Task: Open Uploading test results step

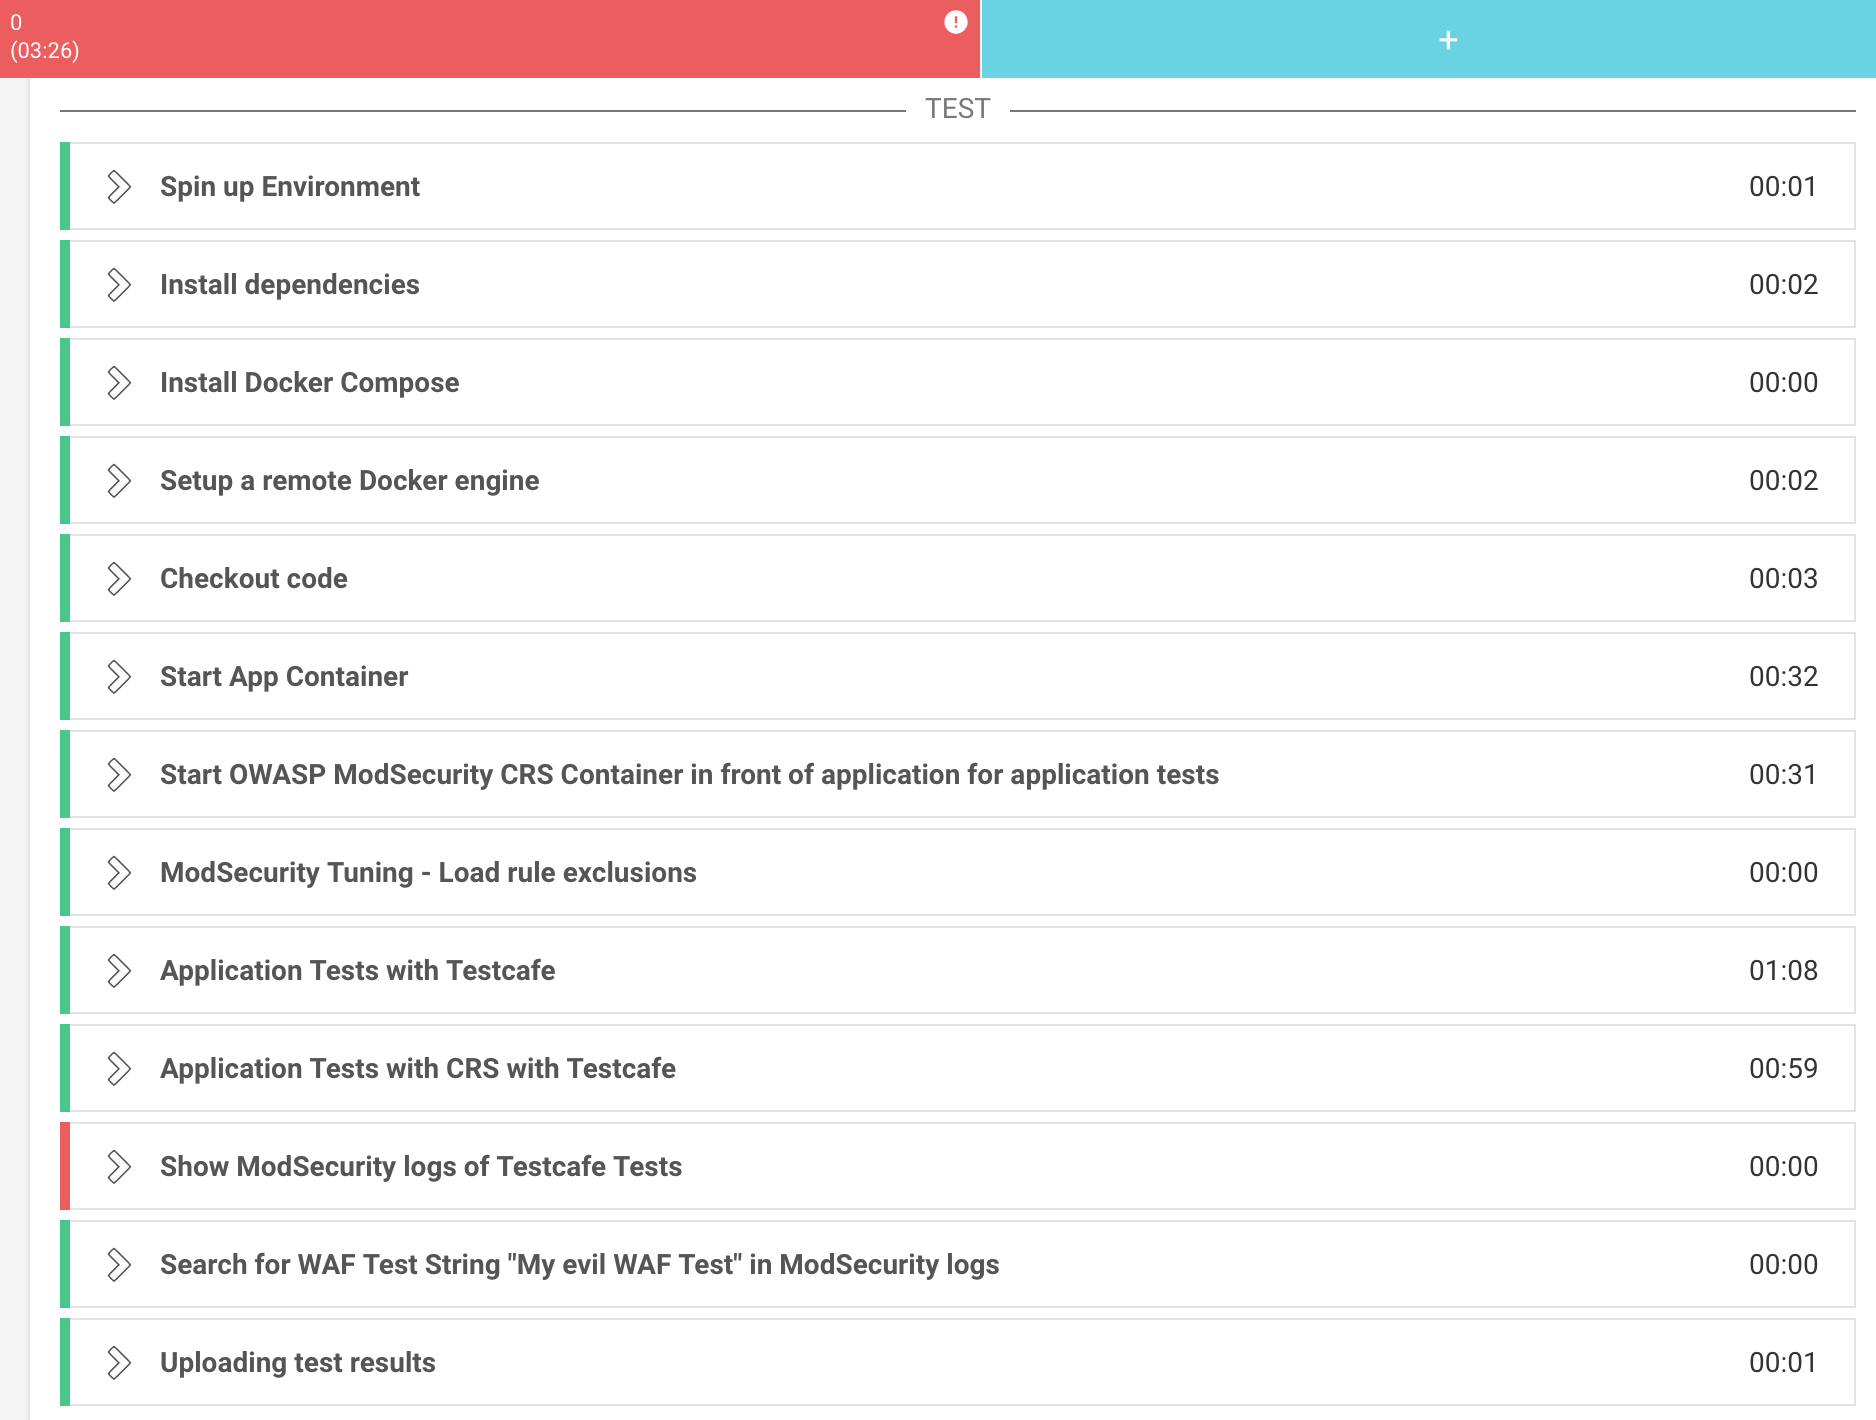Action: click(x=298, y=1363)
